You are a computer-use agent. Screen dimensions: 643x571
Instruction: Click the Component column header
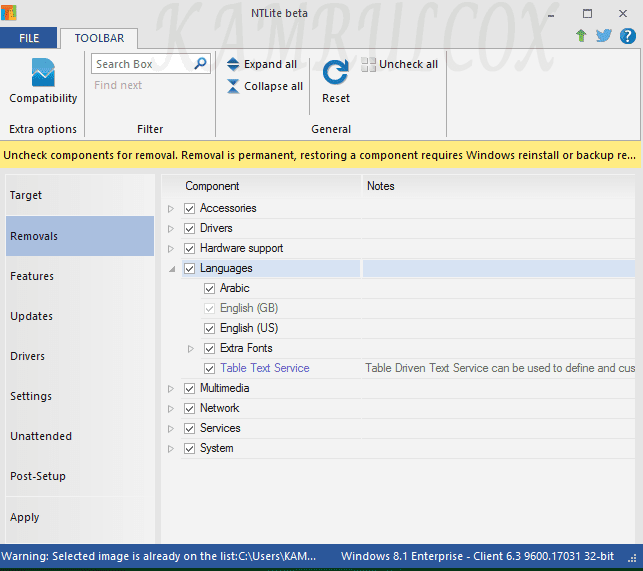(x=212, y=186)
